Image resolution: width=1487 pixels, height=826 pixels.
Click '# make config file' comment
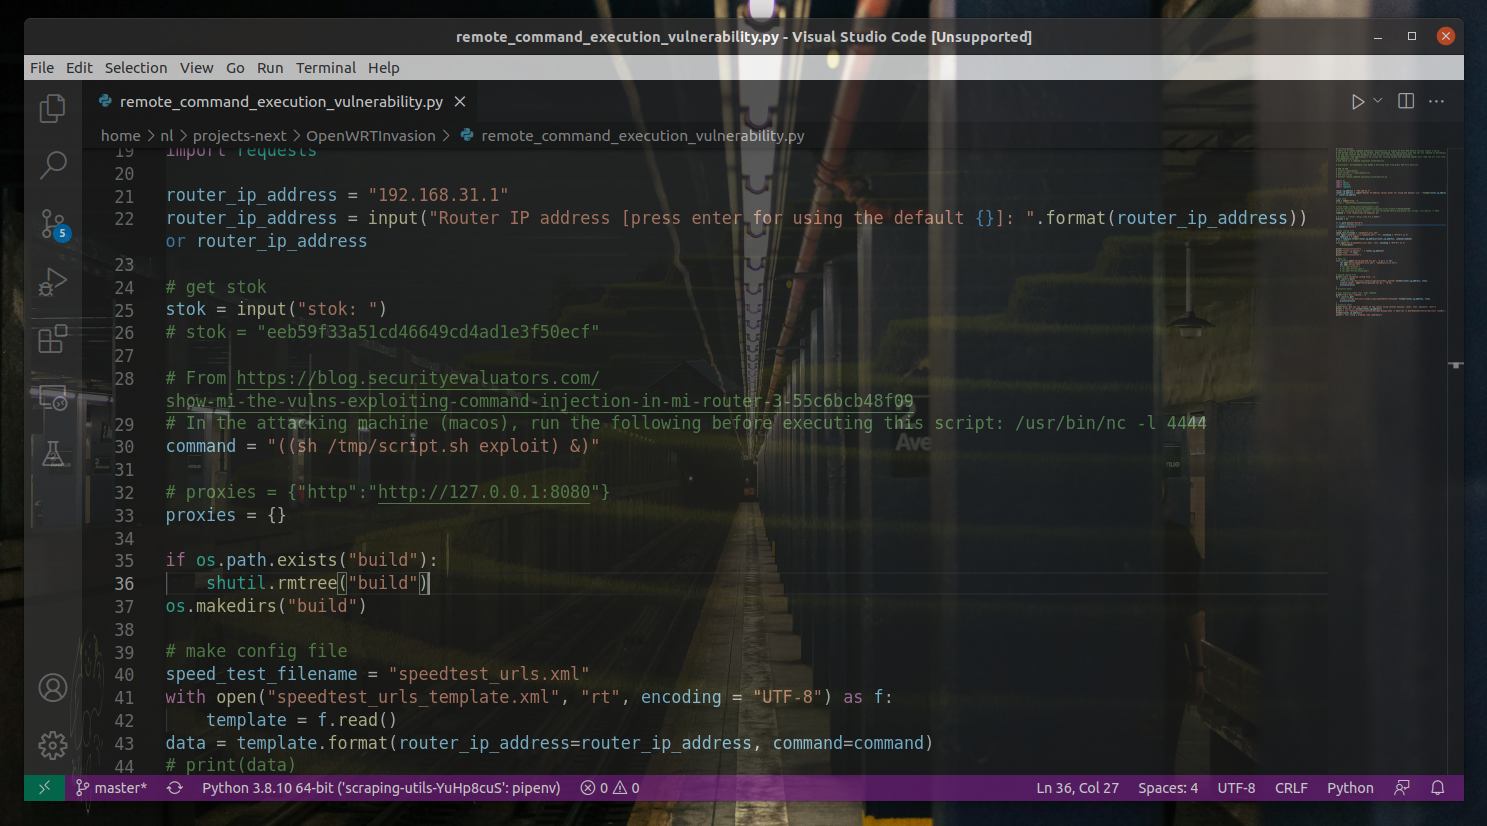point(256,651)
